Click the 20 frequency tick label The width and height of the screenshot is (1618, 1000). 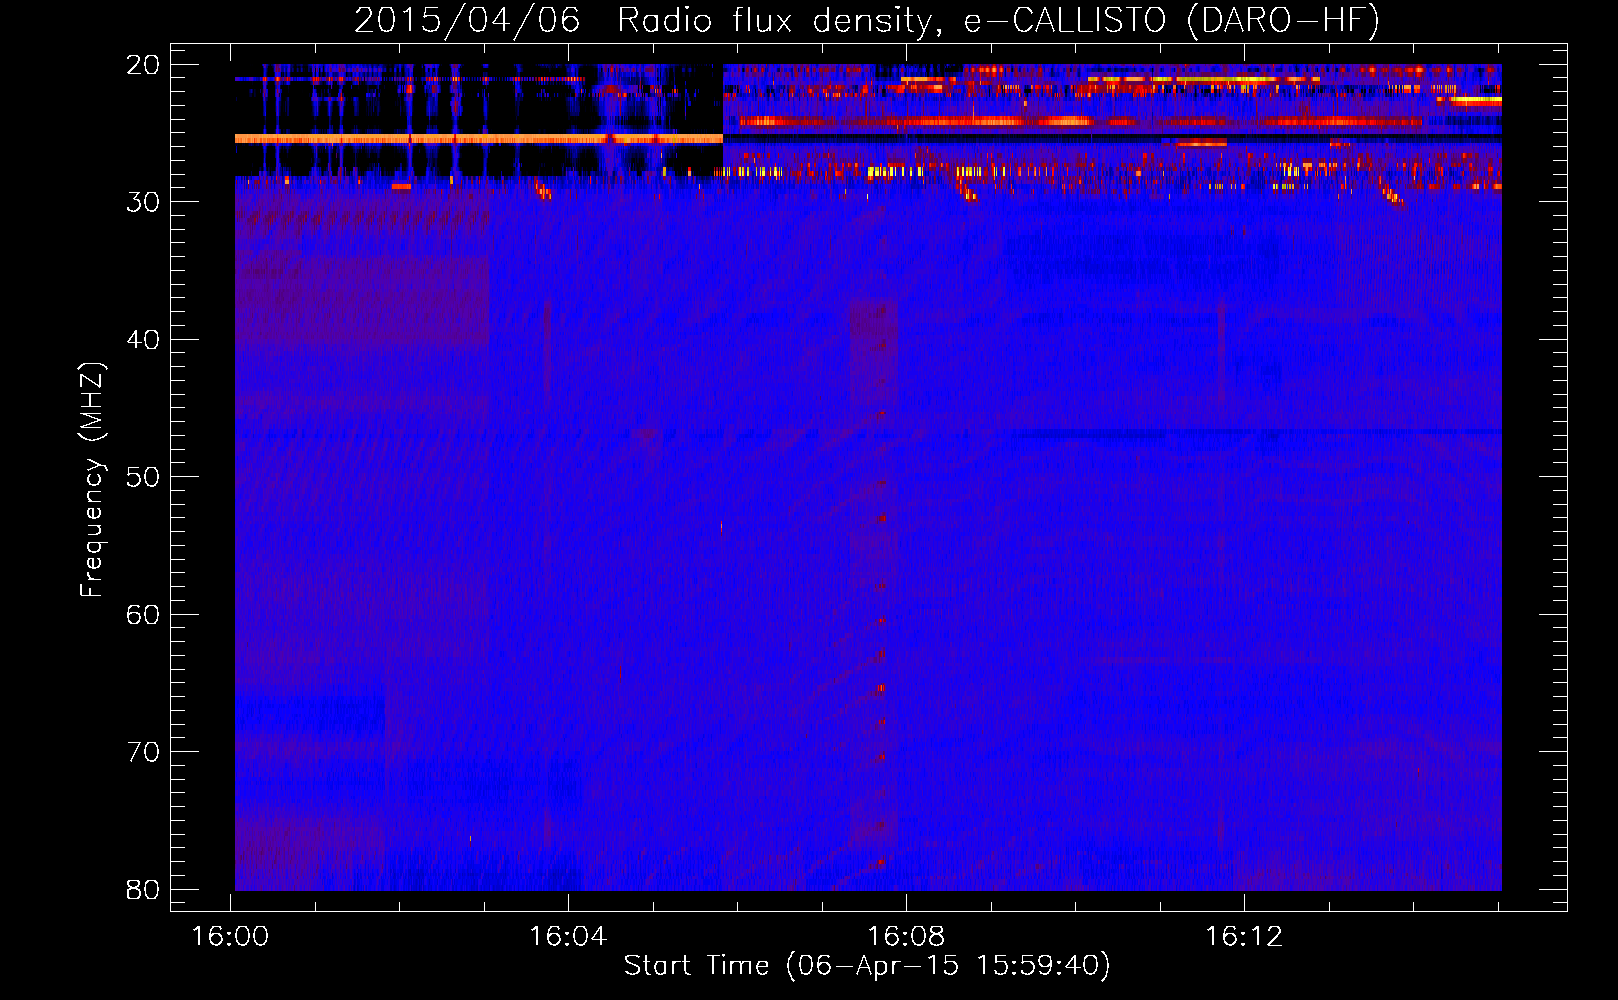point(144,64)
